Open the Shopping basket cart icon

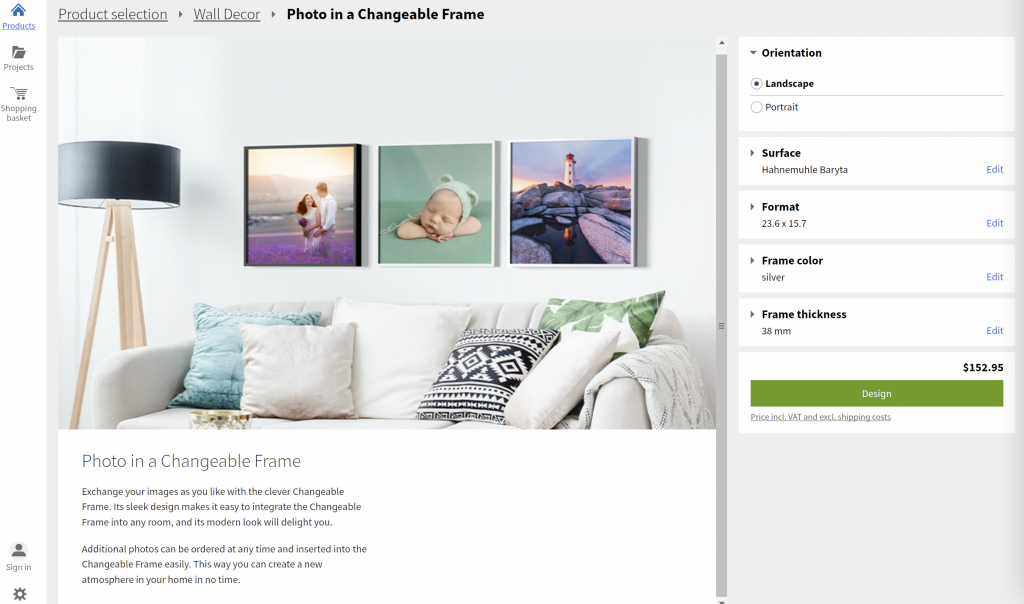point(18,93)
